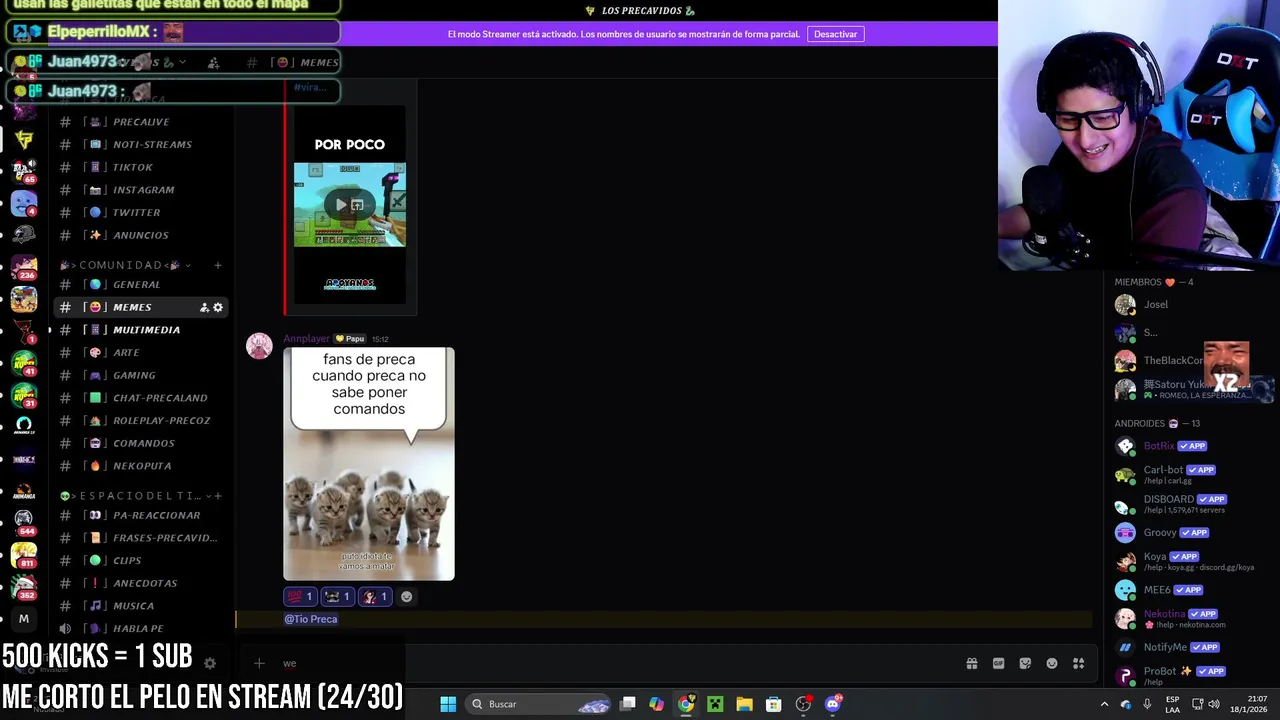
Task: Add a channel to the COMUNIDAD category
Action: tap(217, 265)
